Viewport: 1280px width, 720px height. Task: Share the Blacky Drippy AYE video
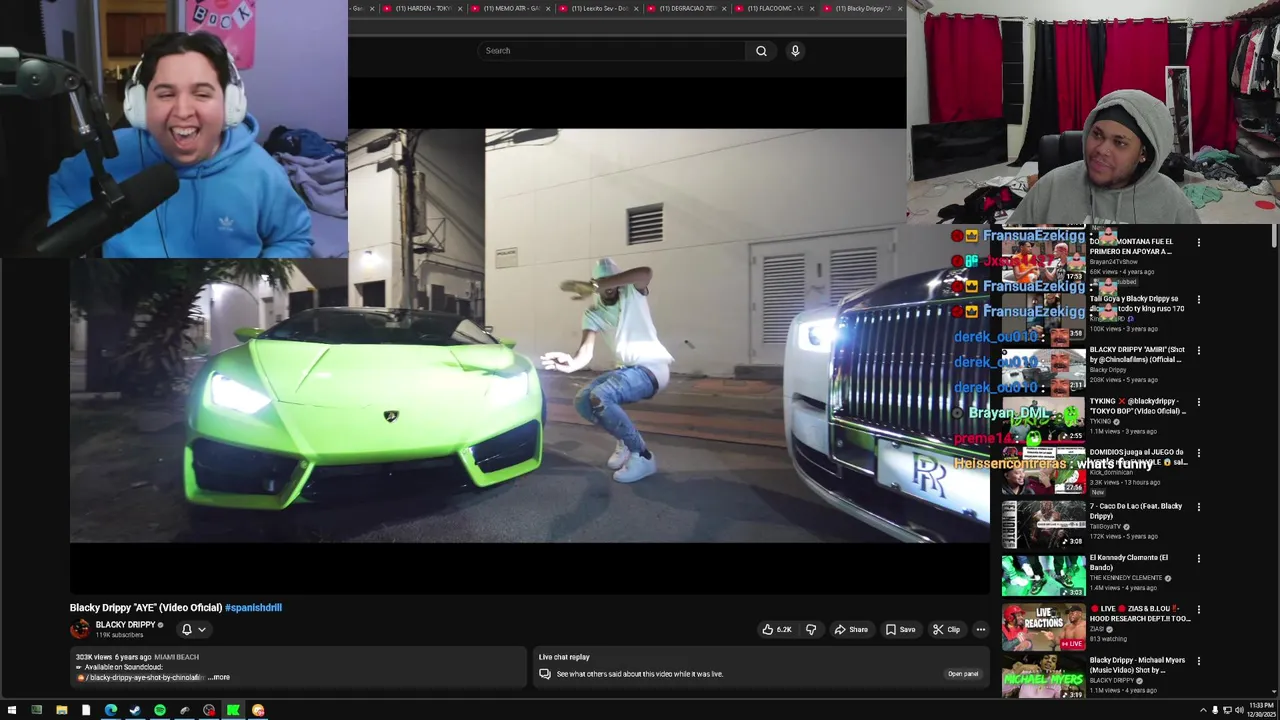tap(851, 630)
